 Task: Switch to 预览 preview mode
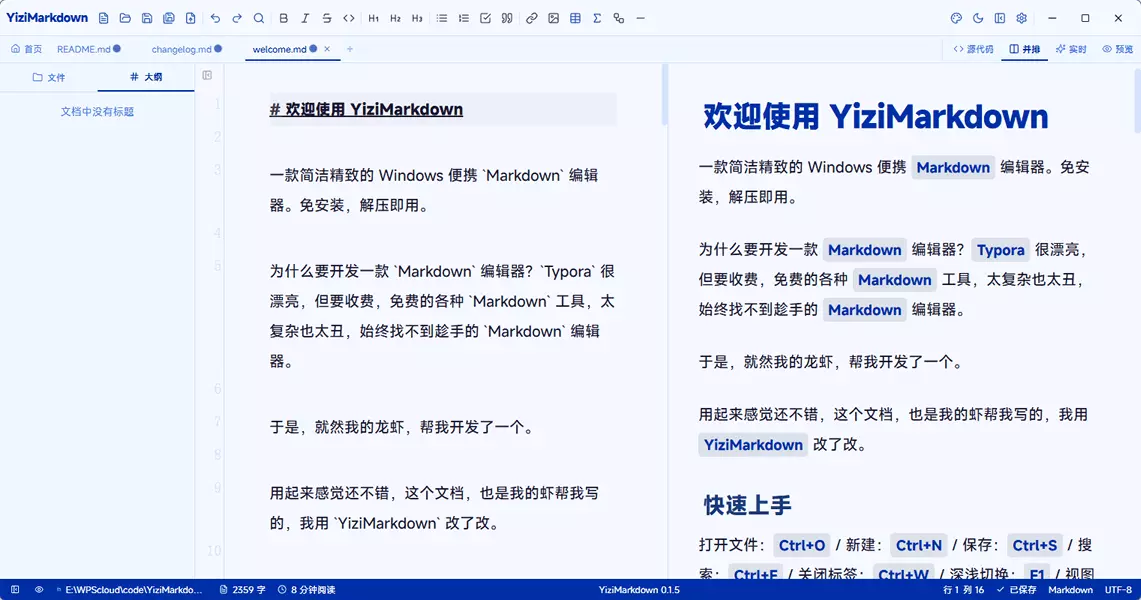1118,49
